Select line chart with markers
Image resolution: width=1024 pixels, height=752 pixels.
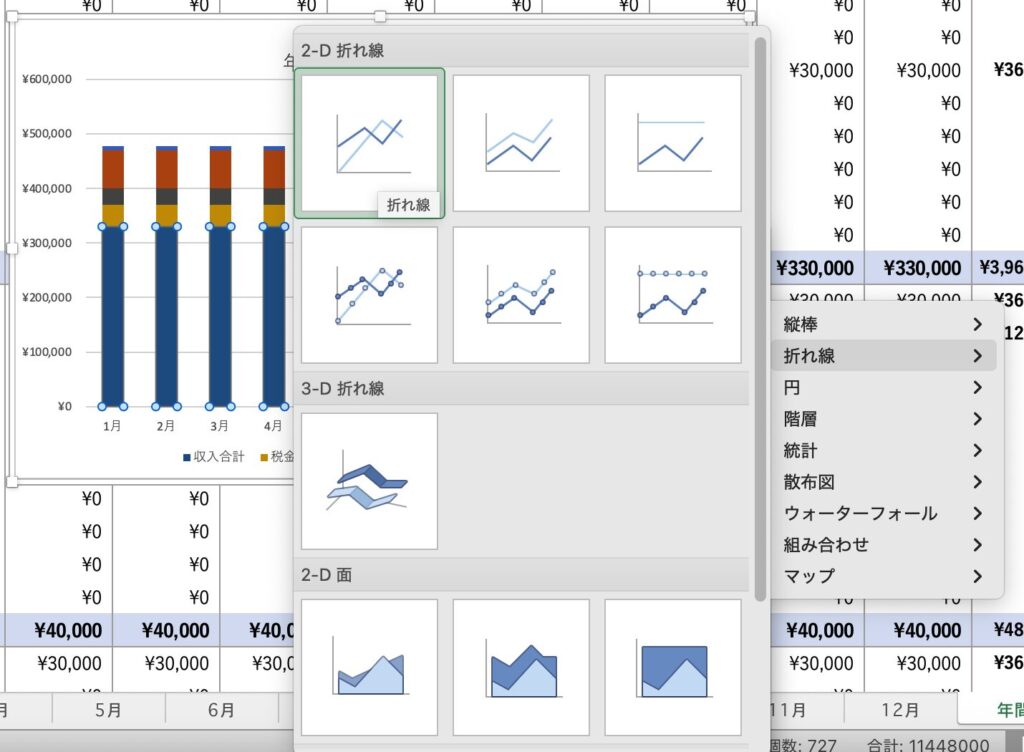[369, 295]
